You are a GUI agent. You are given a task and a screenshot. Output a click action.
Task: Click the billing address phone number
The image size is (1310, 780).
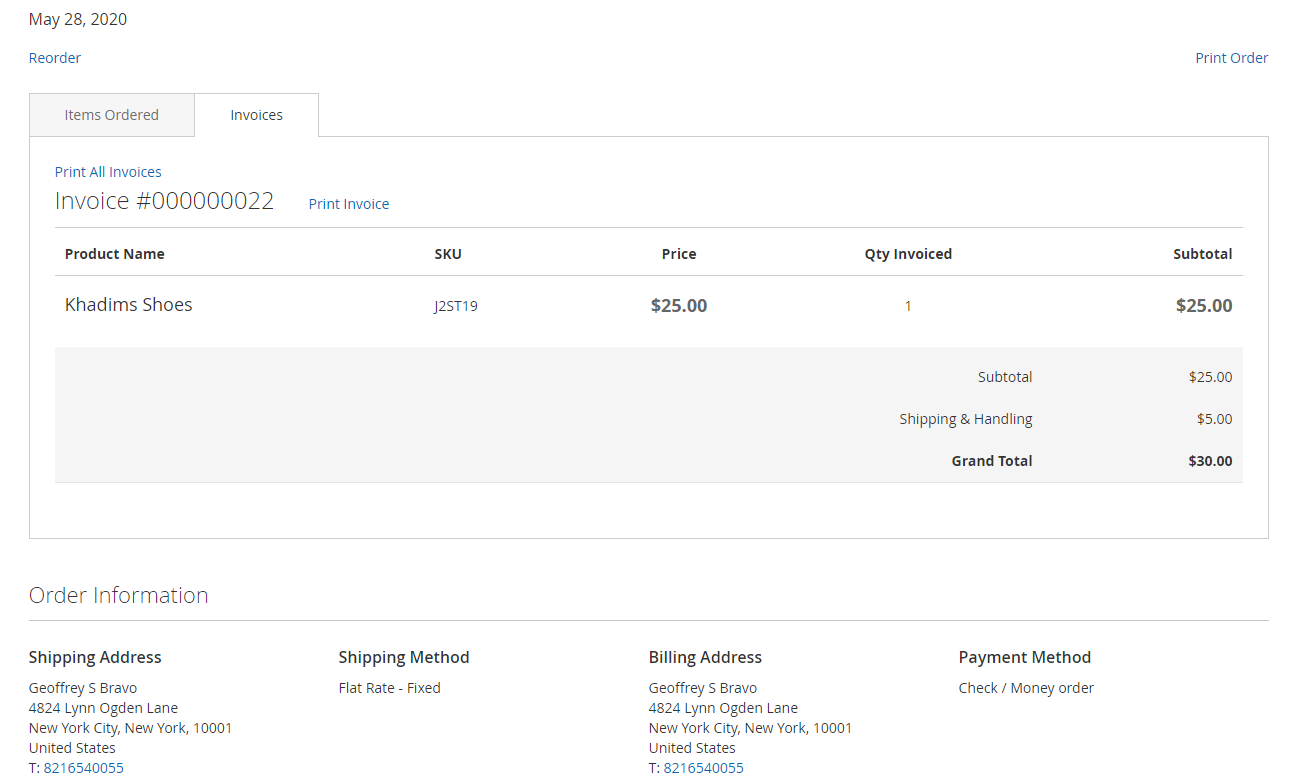coord(704,768)
